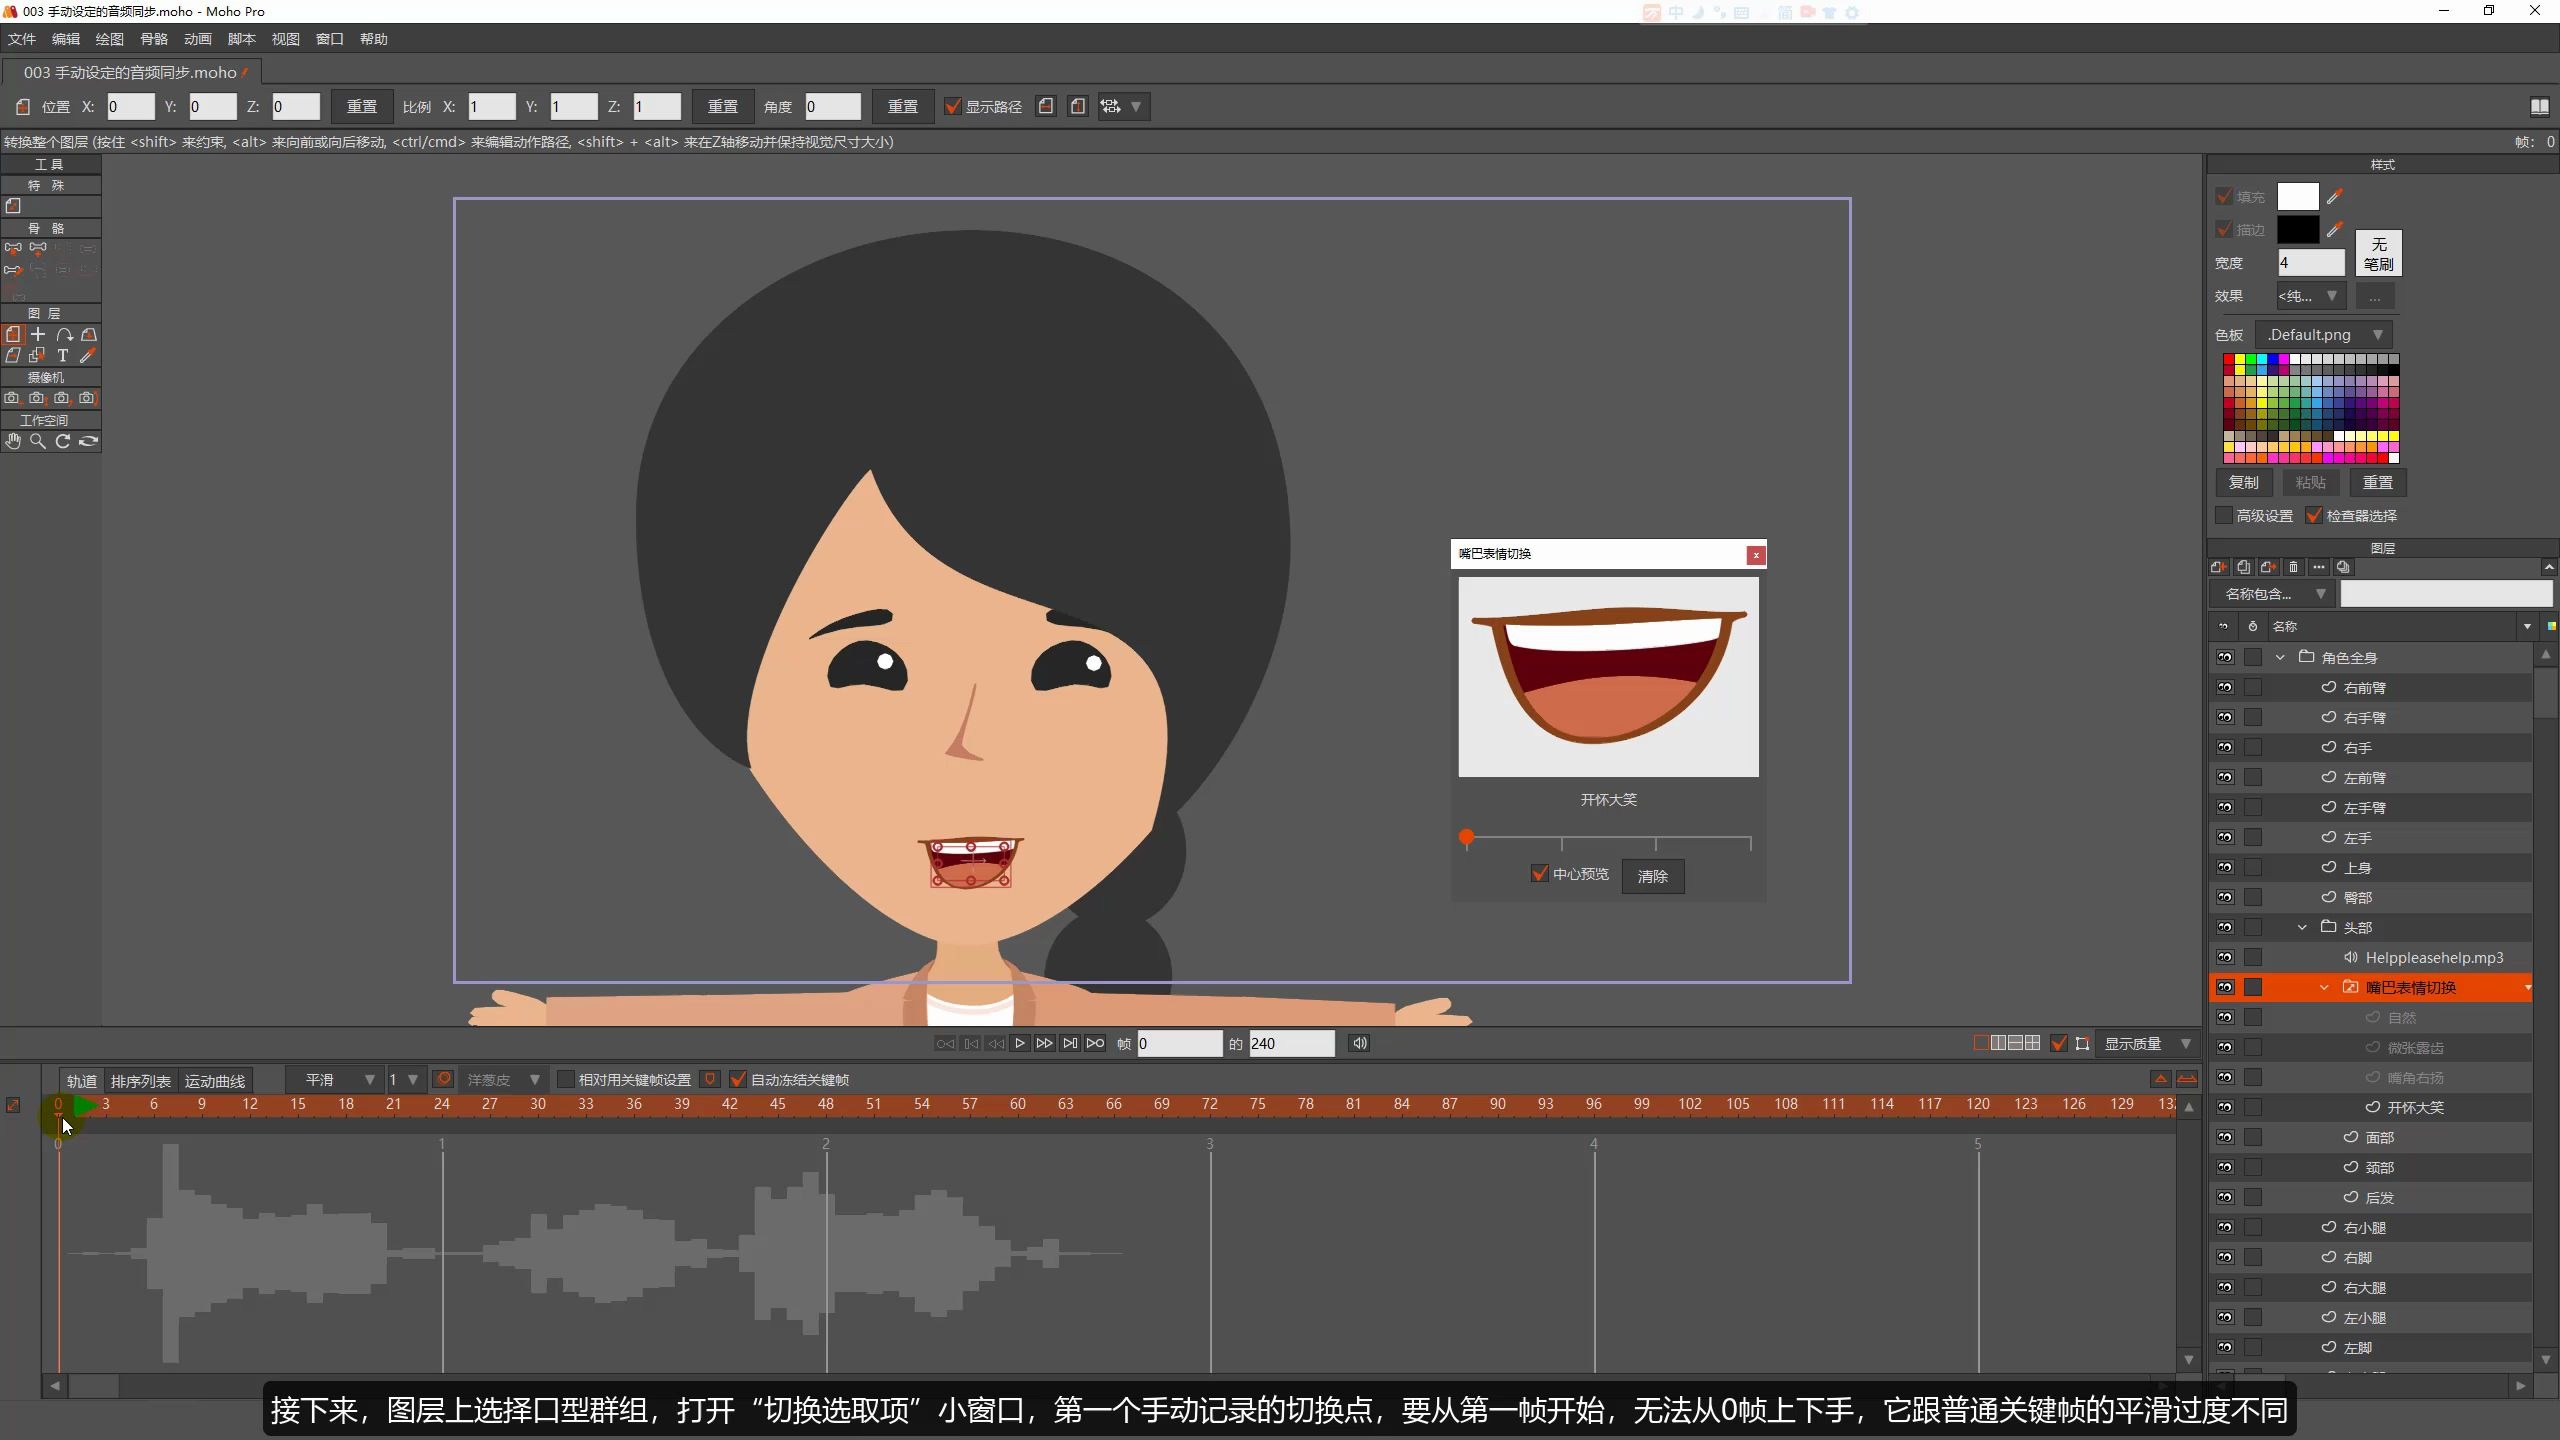This screenshot has height=1440, width=2560.
Task: Switch to the 运动曲线 tab
Action: pos(214,1081)
